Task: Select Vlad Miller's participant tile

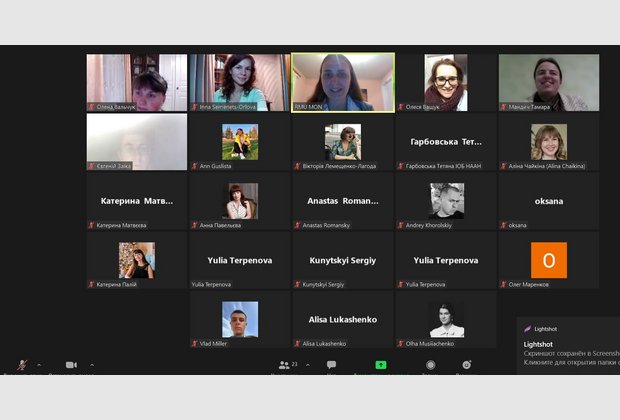Action: click(239, 319)
